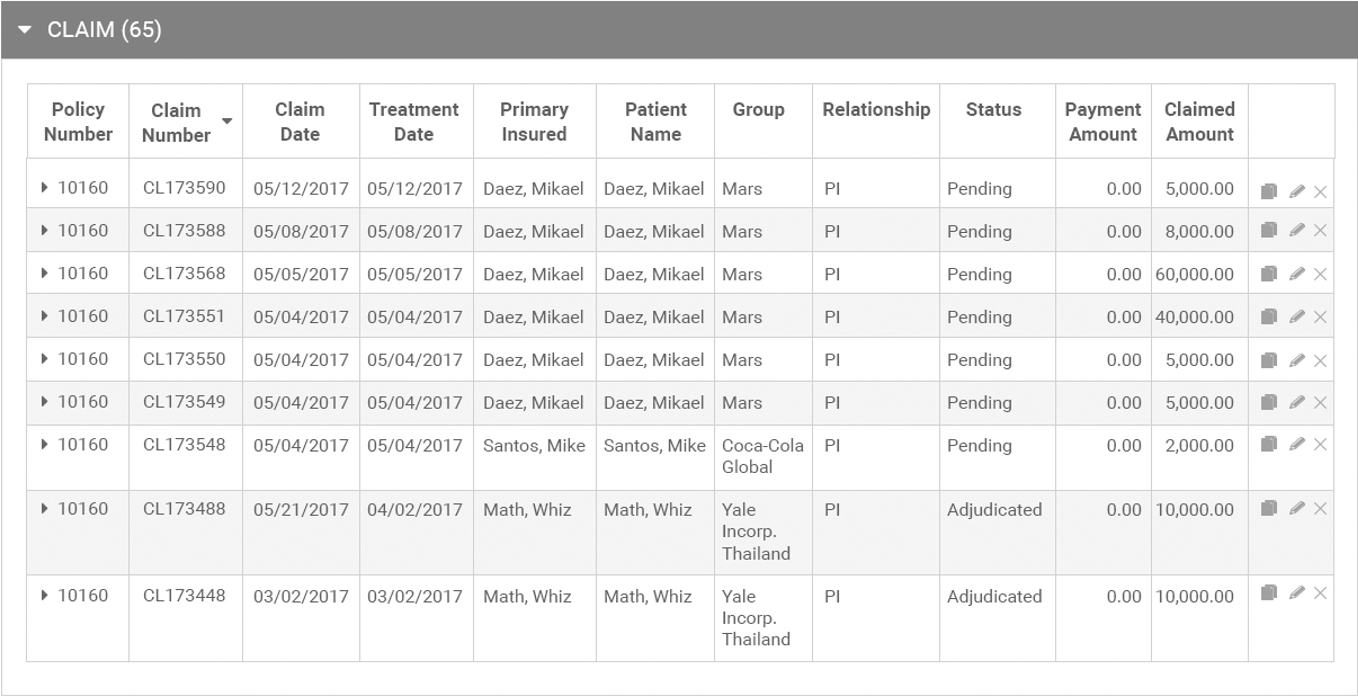Click copy icon for claim CL173551
The image size is (1358, 696).
tap(1269, 317)
